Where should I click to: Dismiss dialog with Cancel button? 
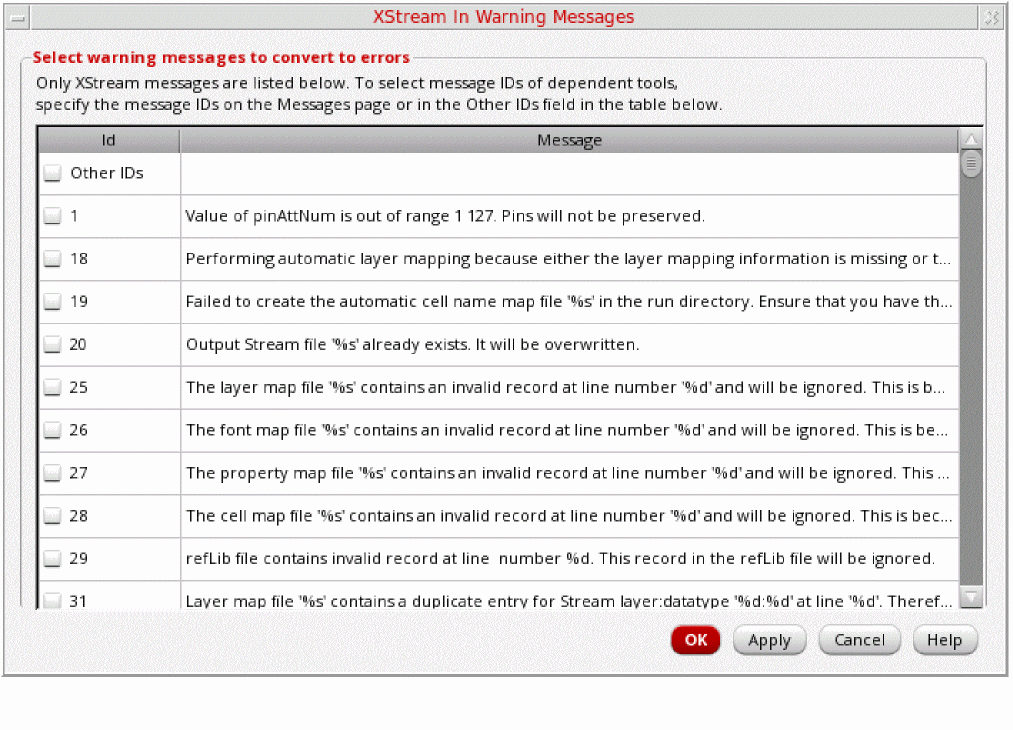point(859,640)
